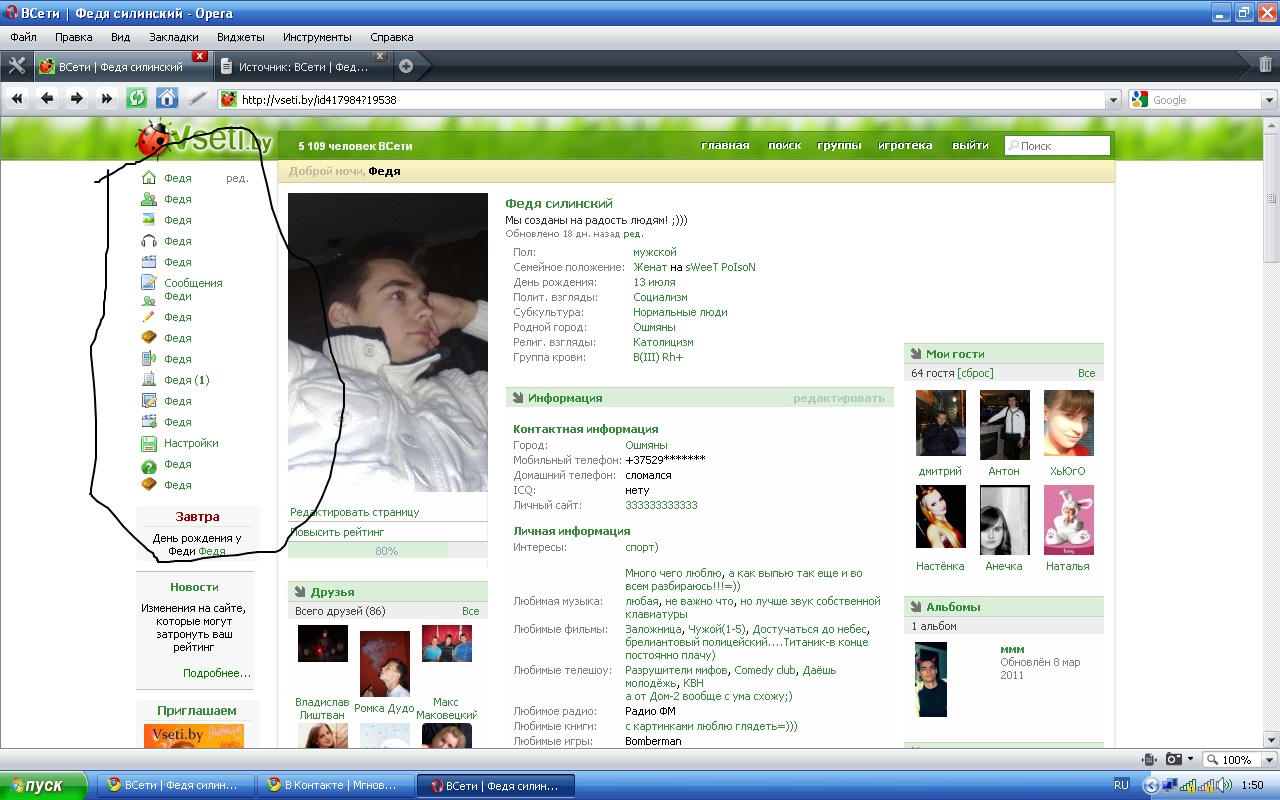
Task: Collapse the Мои гости section arrow
Action: [x=916, y=354]
